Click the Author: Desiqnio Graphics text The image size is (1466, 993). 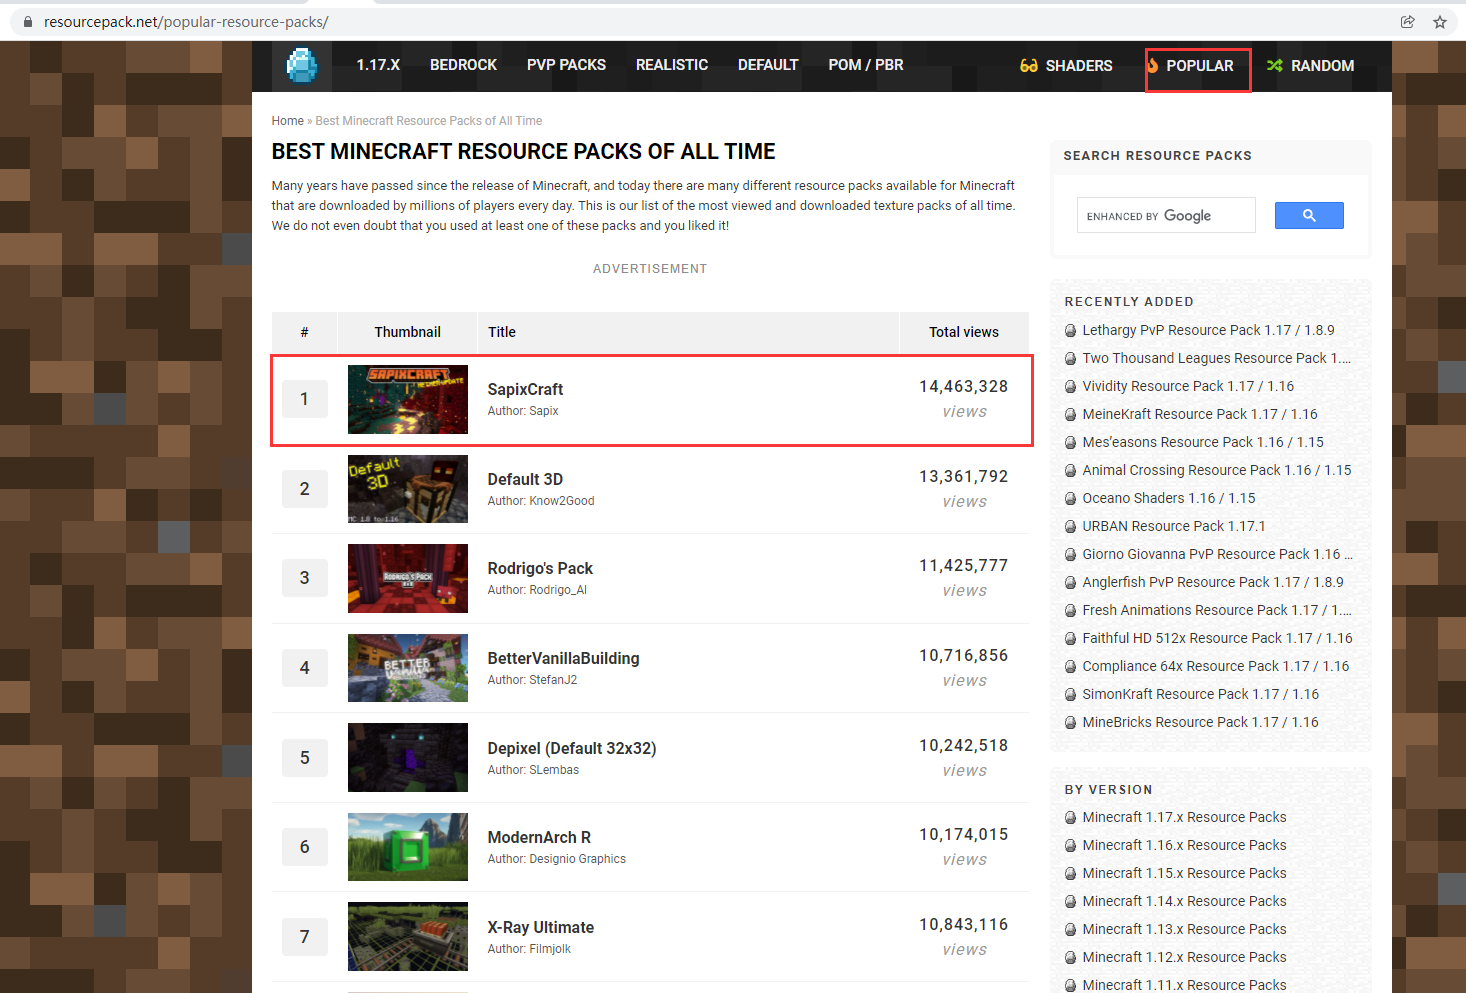[x=557, y=859]
